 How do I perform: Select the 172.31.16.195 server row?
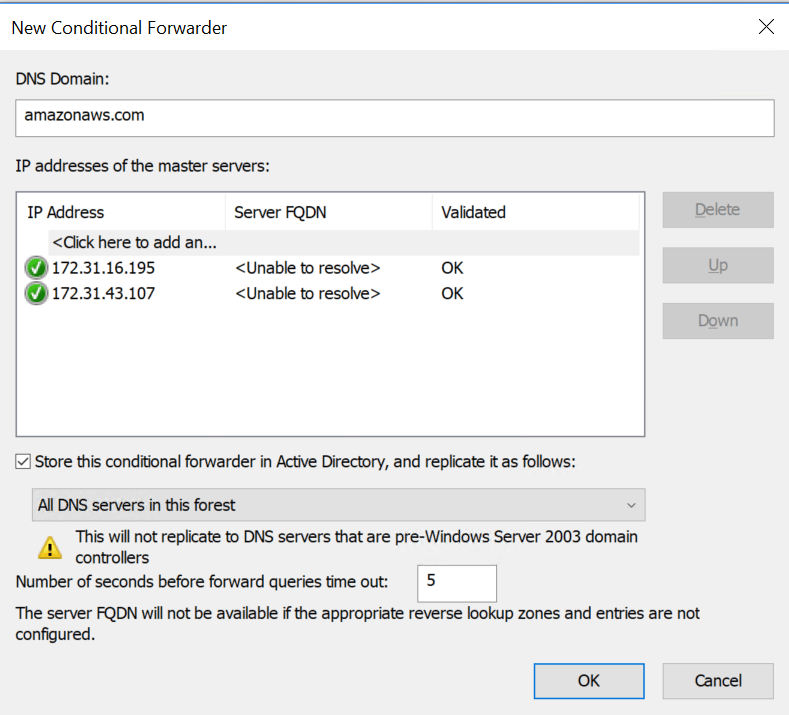click(332, 268)
